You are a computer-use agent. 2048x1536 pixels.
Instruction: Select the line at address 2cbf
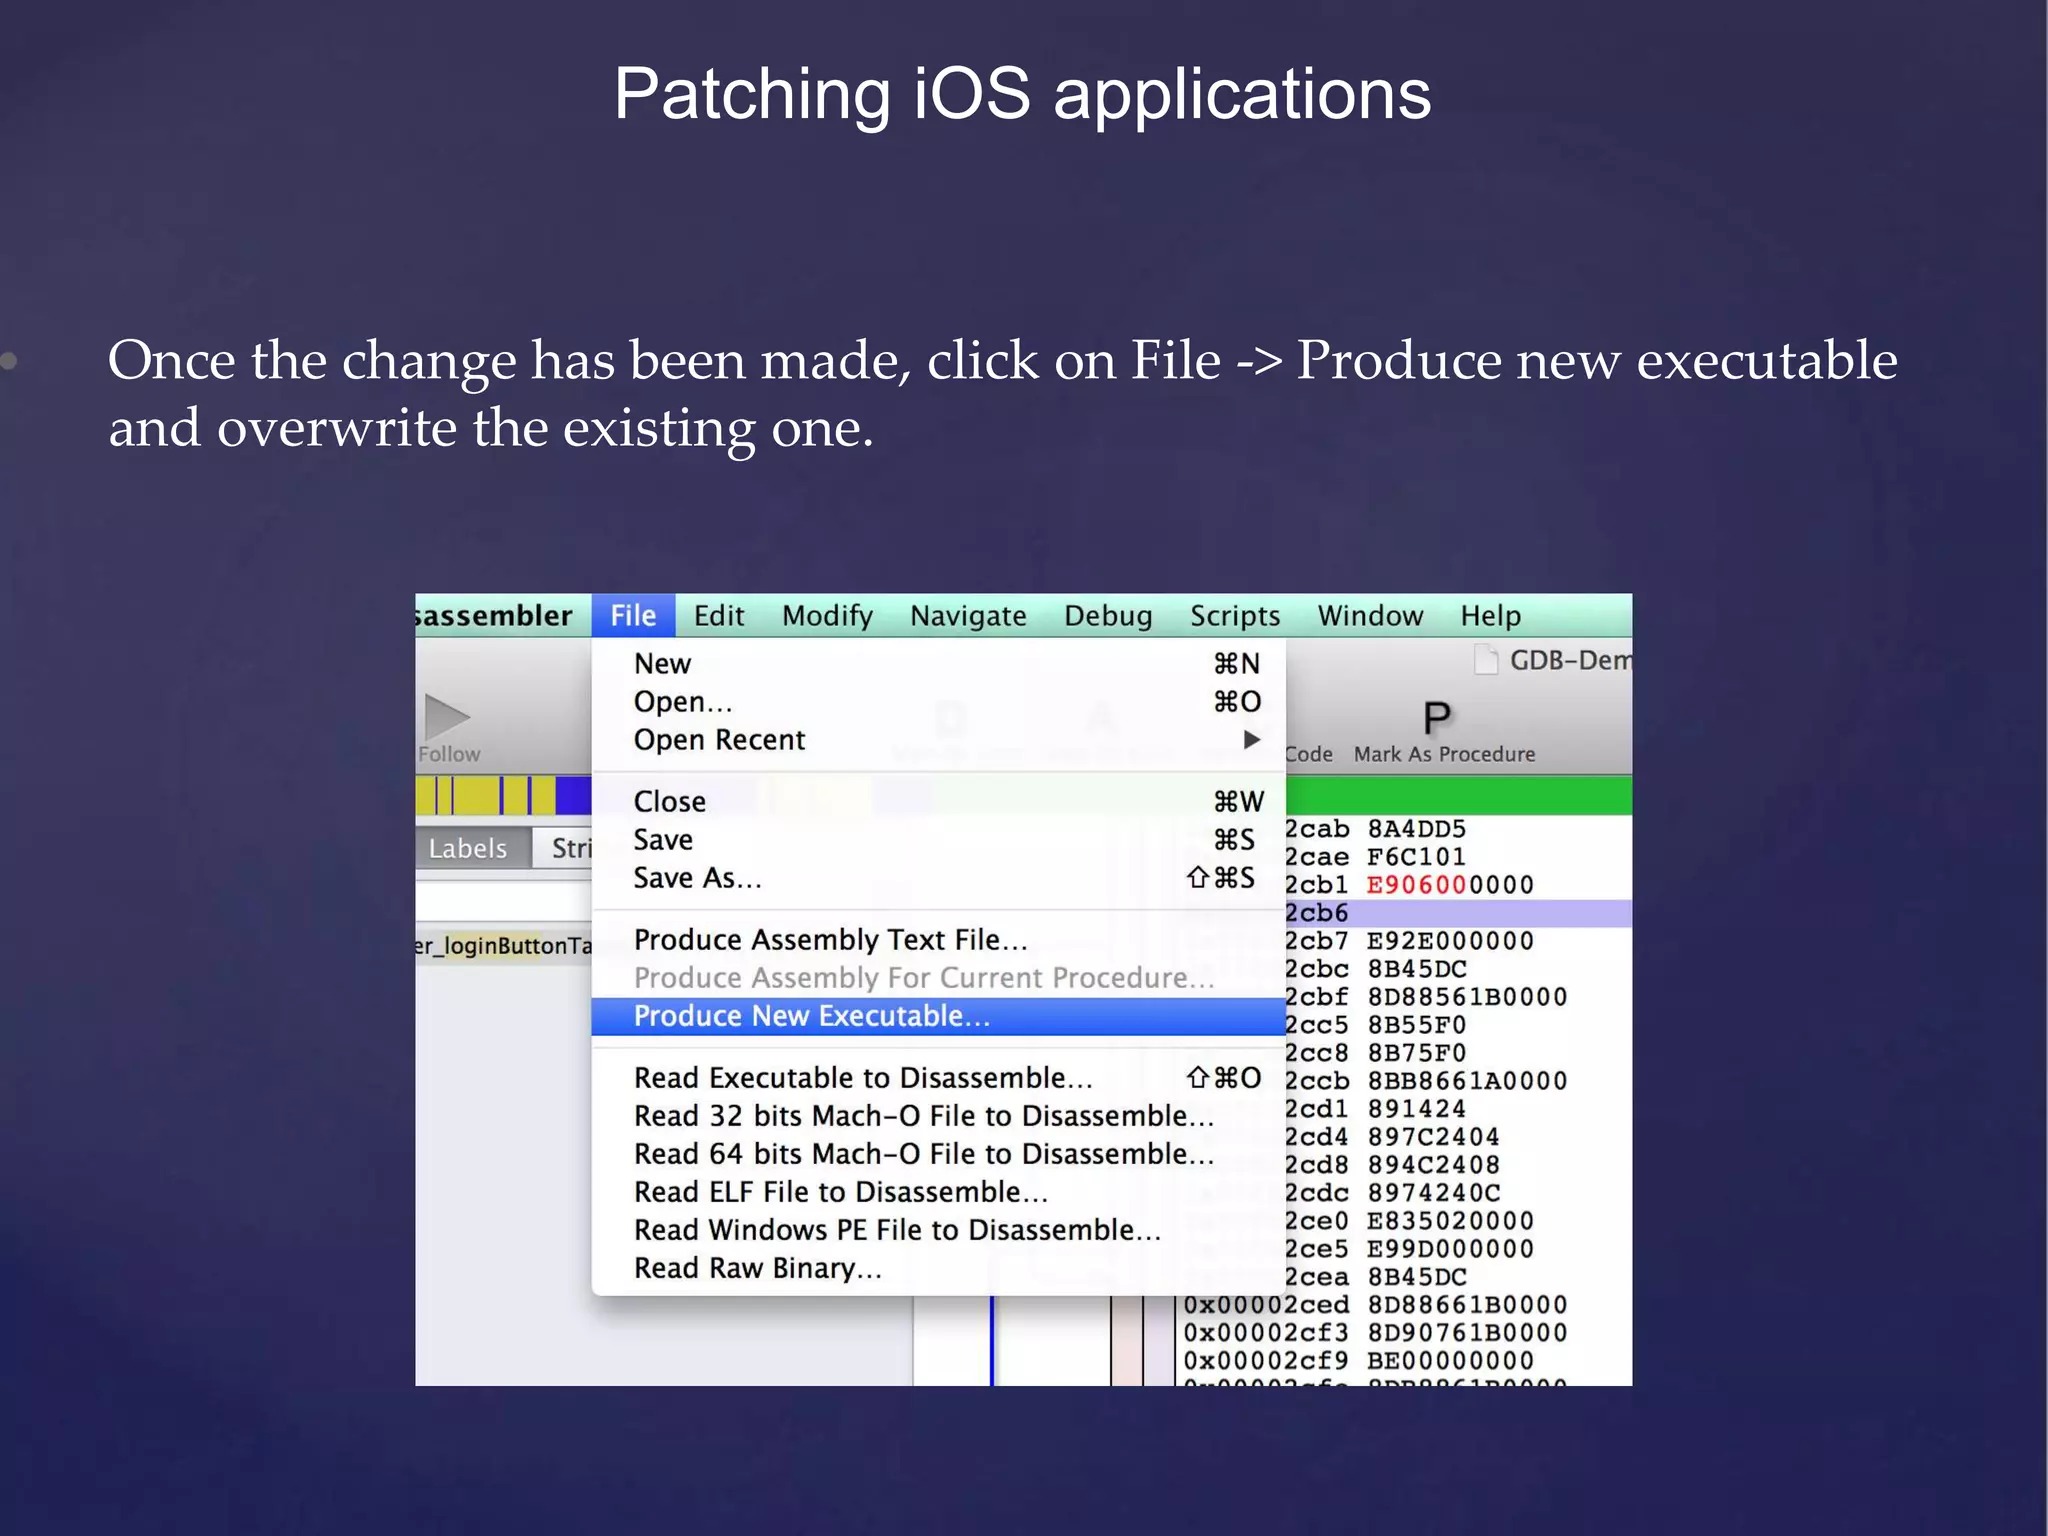pos(1458,997)
